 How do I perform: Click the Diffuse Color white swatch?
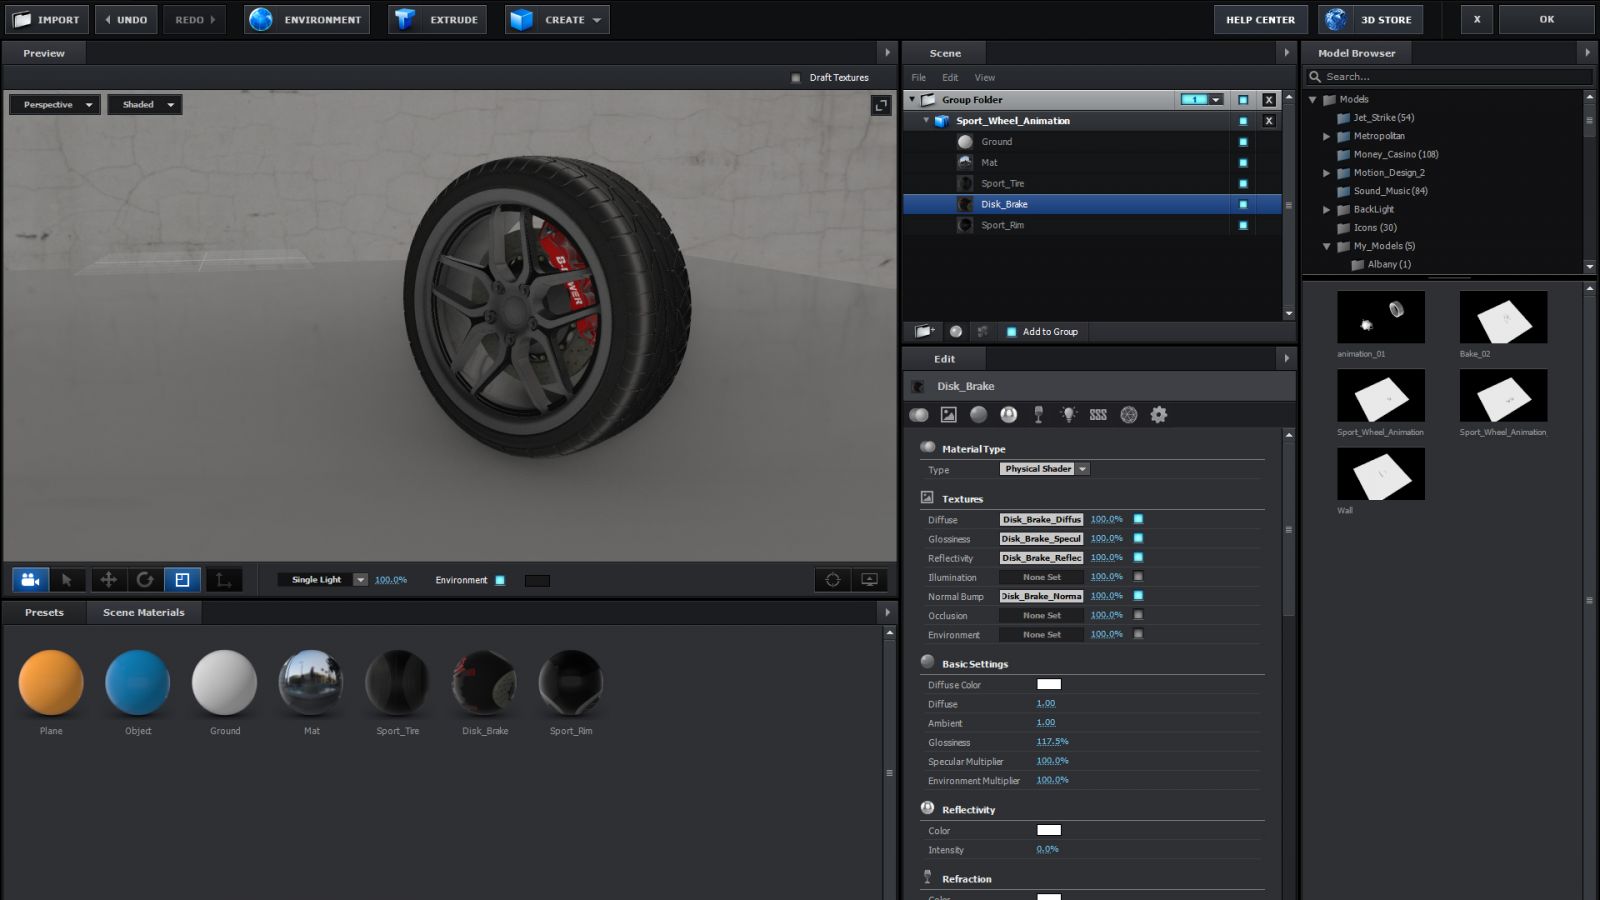tap(1048, 685)
